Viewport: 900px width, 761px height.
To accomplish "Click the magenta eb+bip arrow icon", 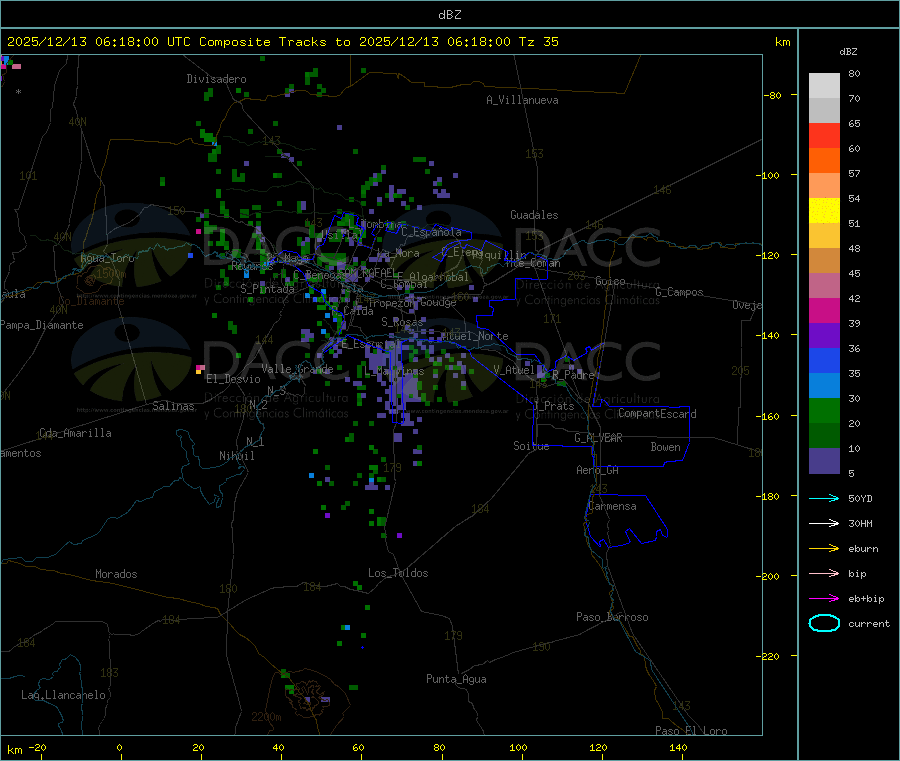I will [x=824, y=598].
